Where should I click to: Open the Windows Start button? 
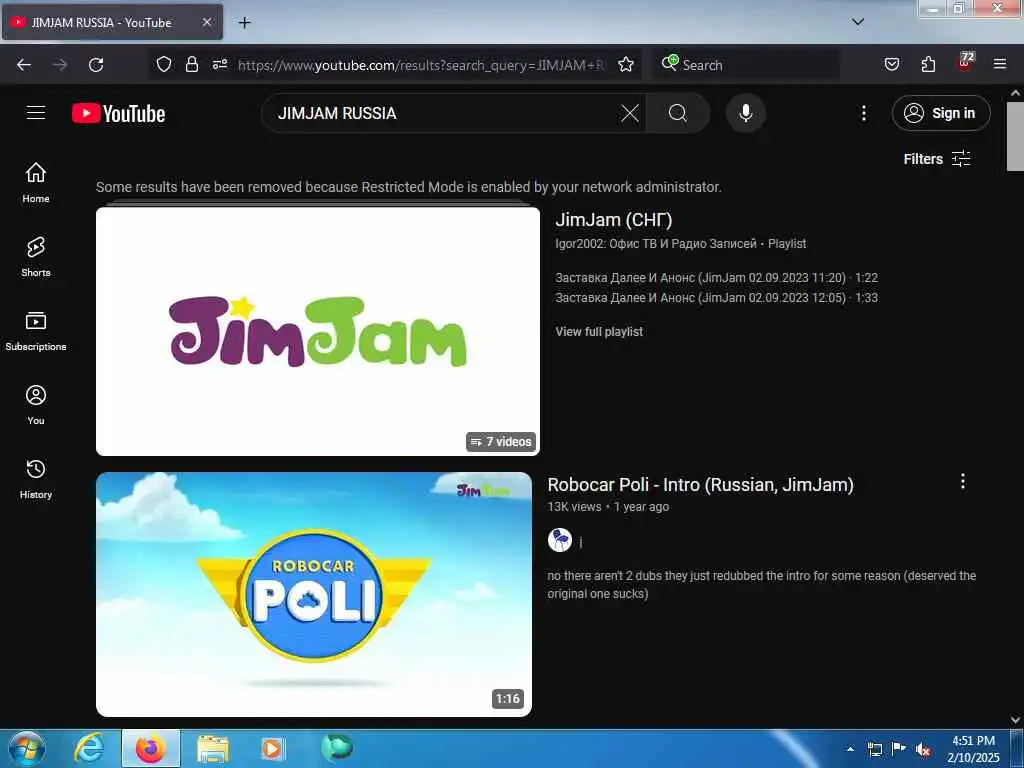(x=26, y=748)
